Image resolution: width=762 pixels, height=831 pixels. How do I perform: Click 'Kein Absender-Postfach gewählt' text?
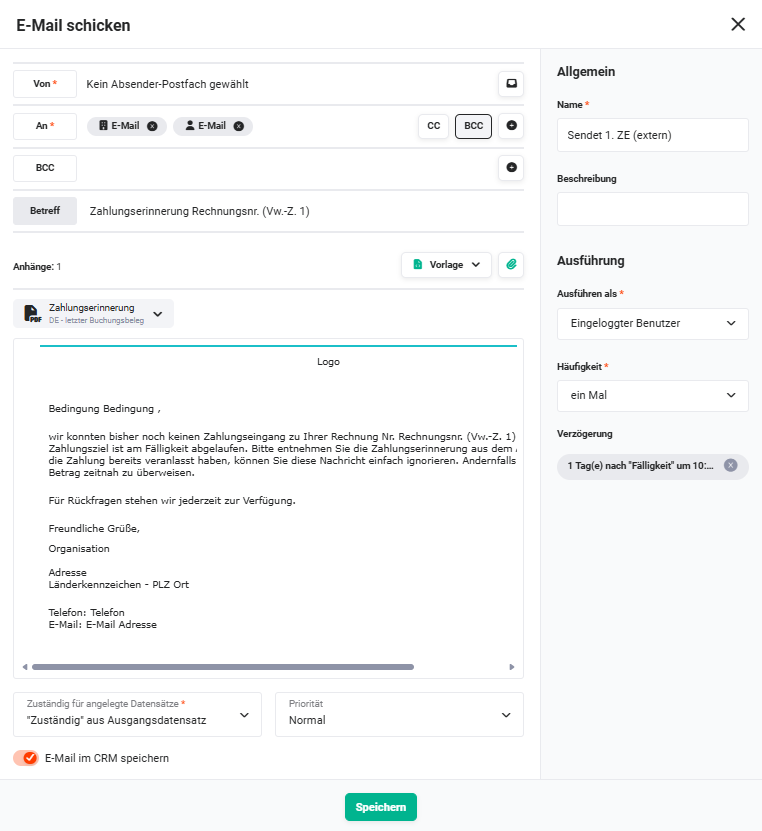pyautogui.click(x=167, y=84)
